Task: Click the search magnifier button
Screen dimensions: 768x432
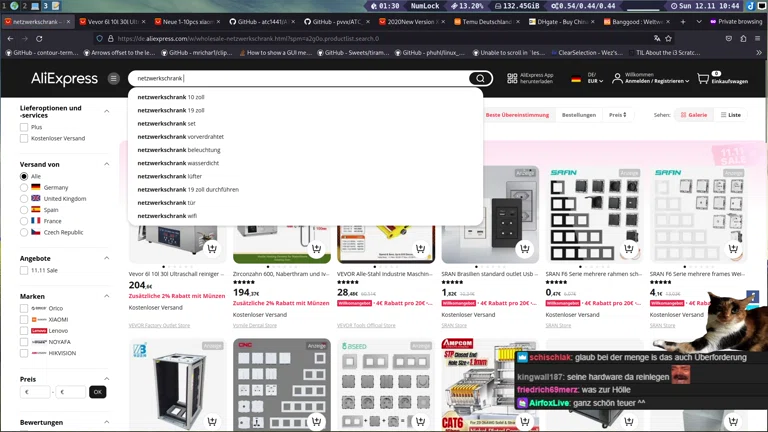Action: [x=480, y=78]
